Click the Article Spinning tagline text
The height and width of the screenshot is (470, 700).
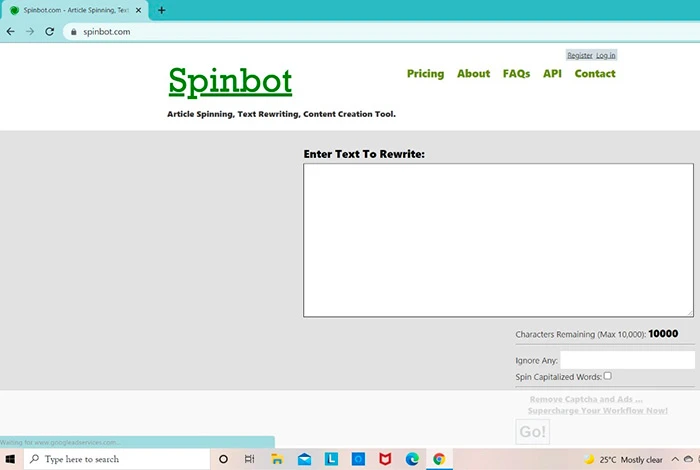click(281, 114)
